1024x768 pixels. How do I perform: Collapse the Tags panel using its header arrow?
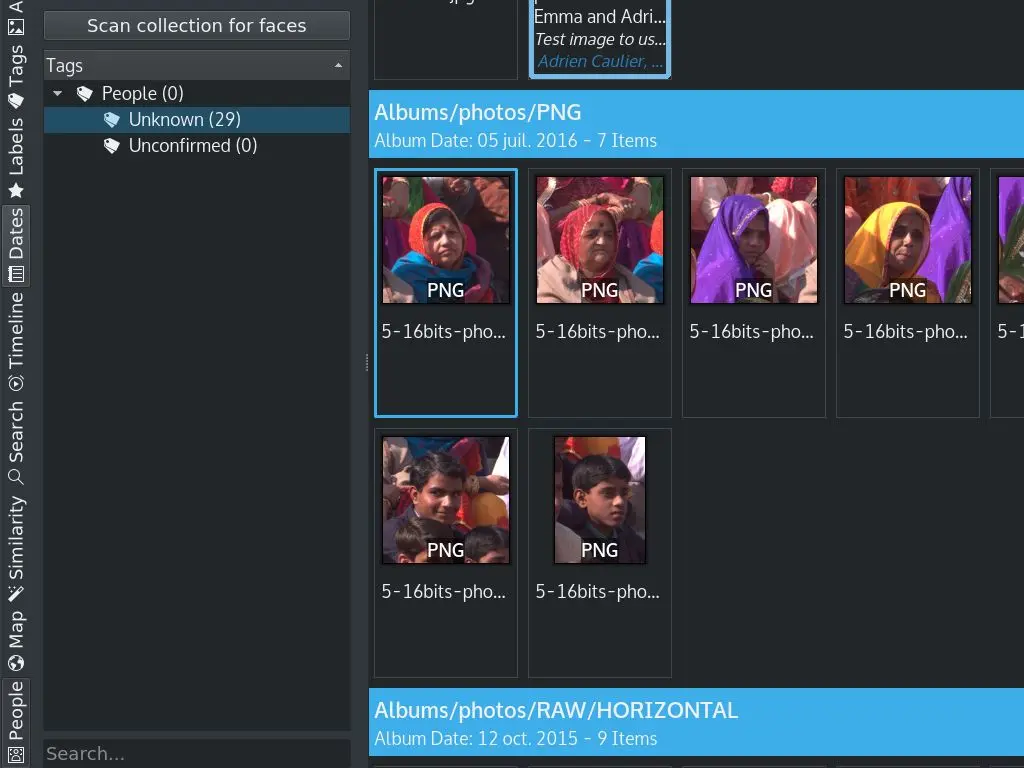pos(340,65)
